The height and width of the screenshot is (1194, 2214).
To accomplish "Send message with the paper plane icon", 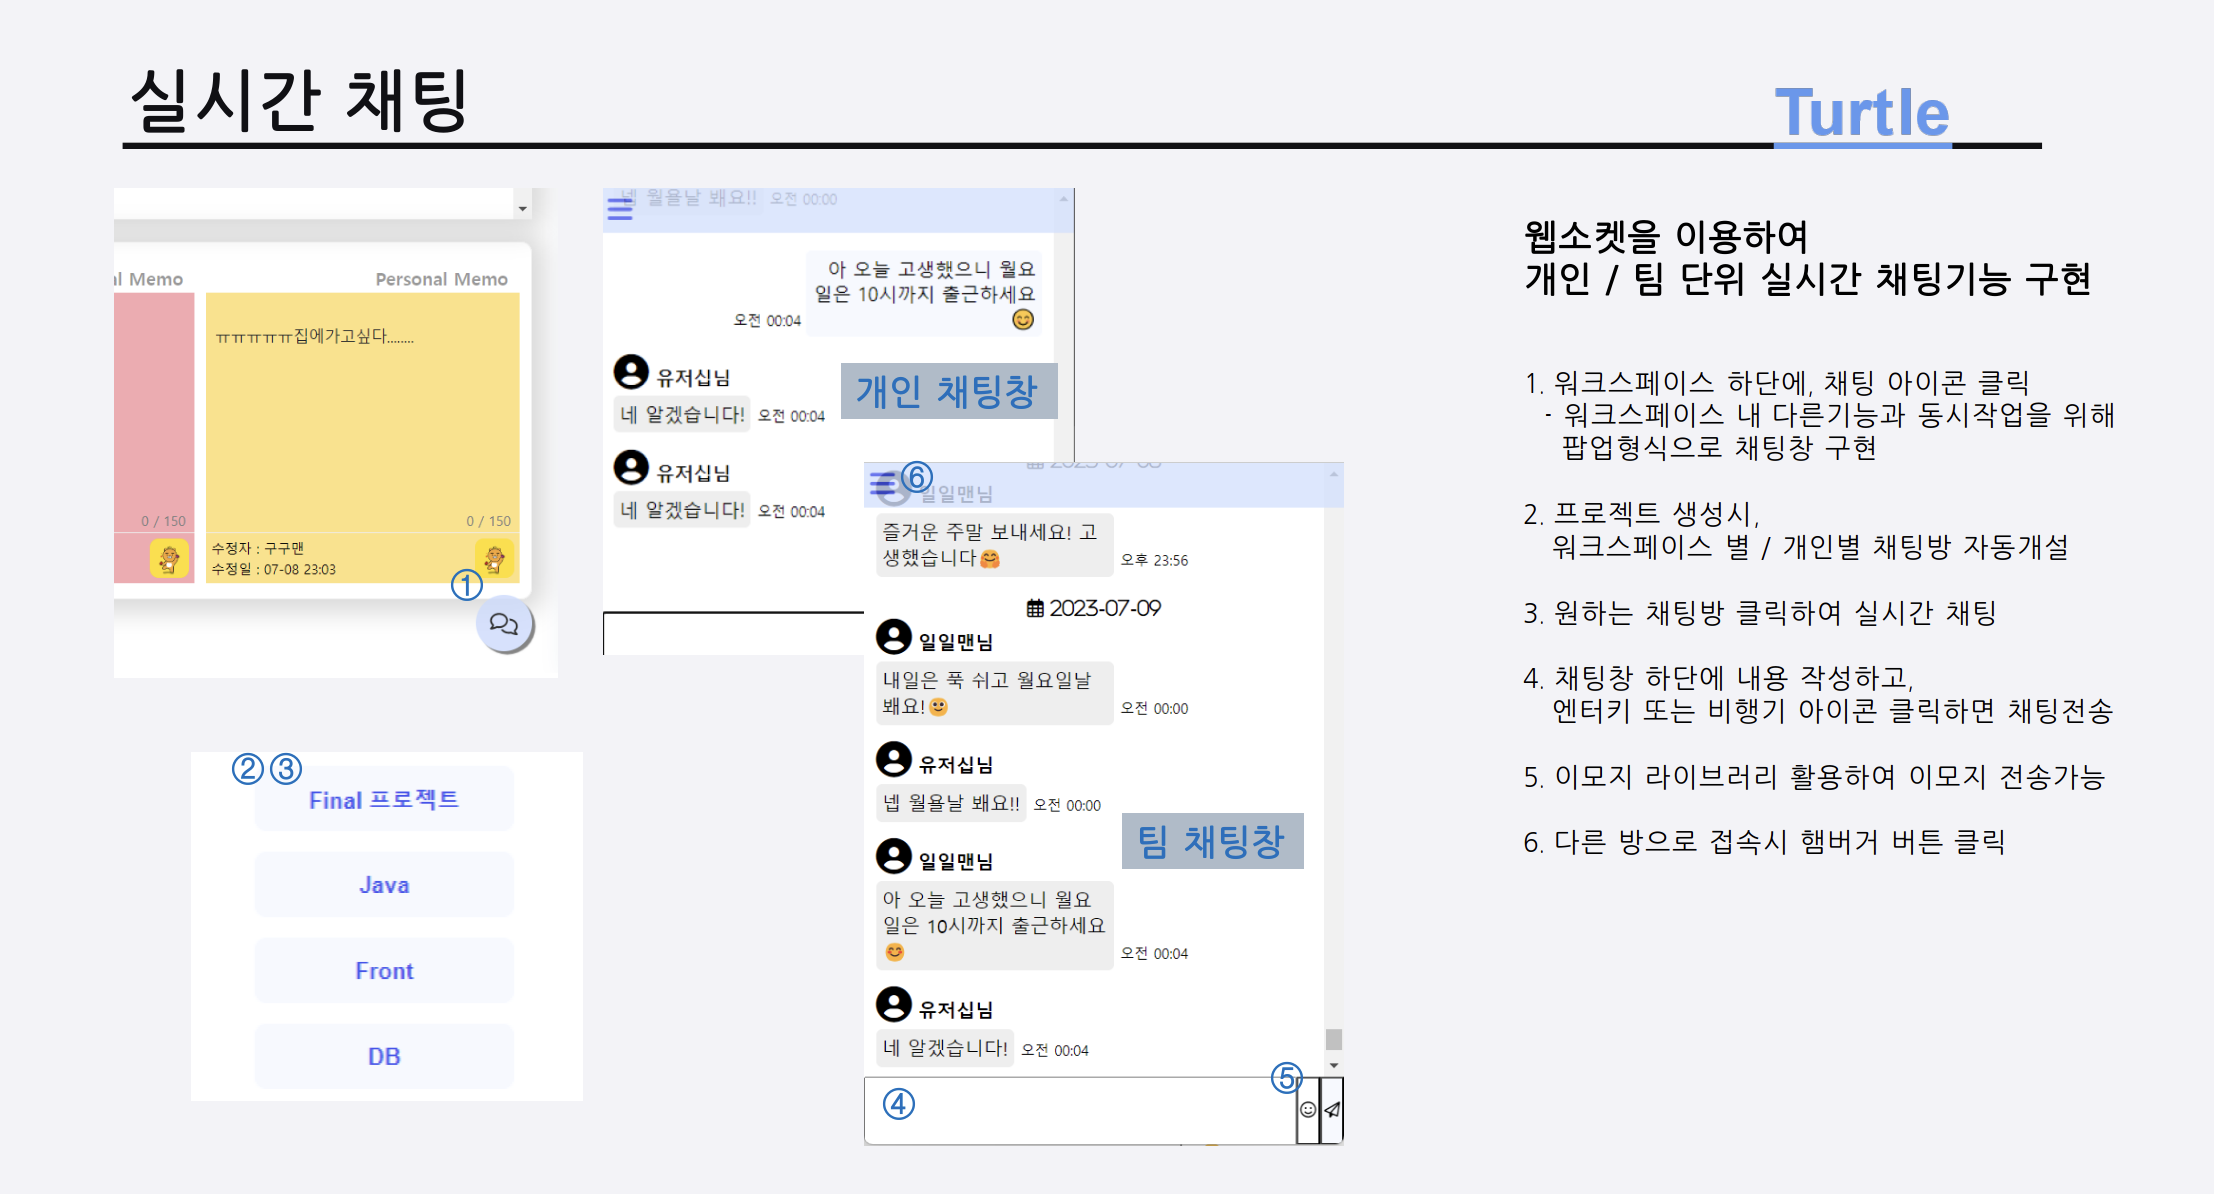I will click(1331, 1109).
